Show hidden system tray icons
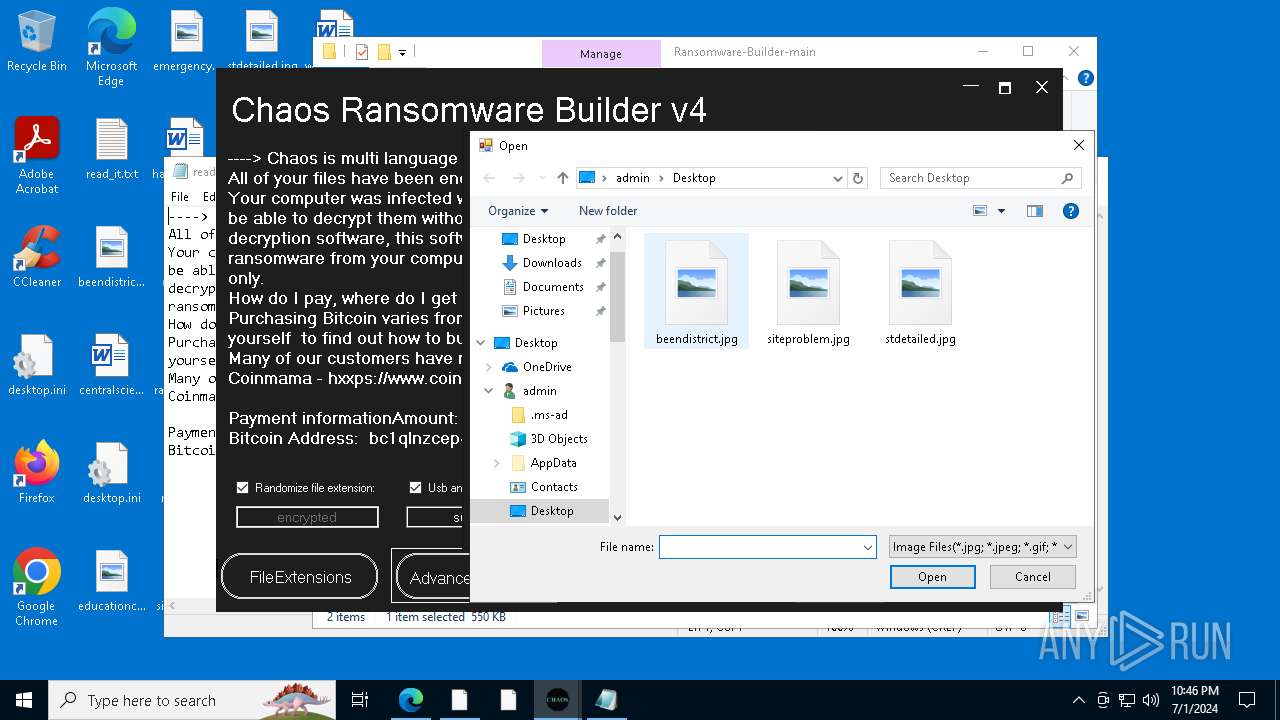The width and height of the screenshot is (1280, 720). point(1078,700)
